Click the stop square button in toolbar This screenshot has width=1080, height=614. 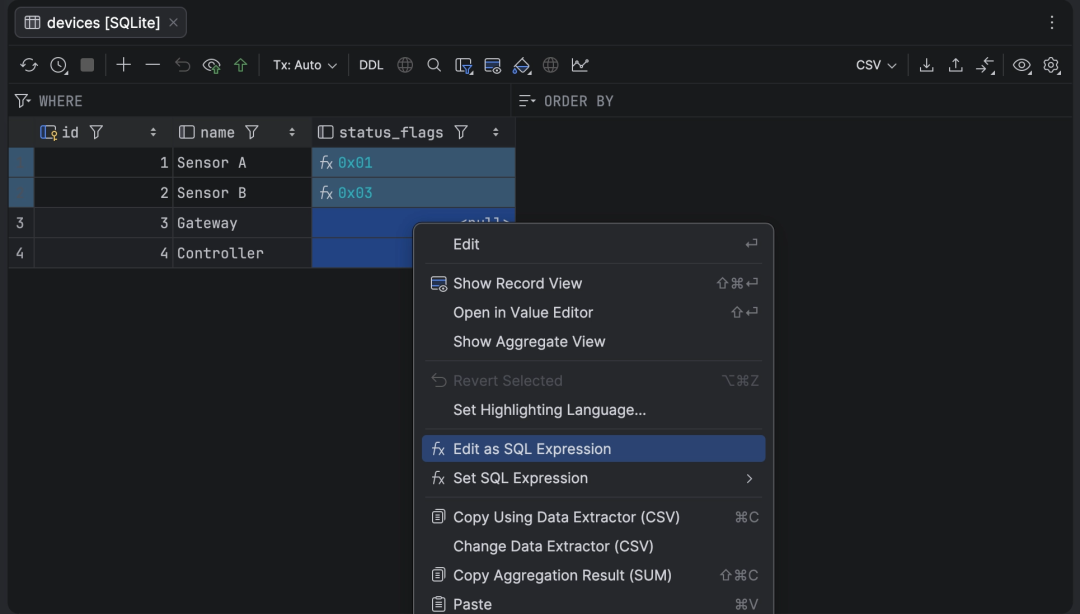click(x=87, y=65)
